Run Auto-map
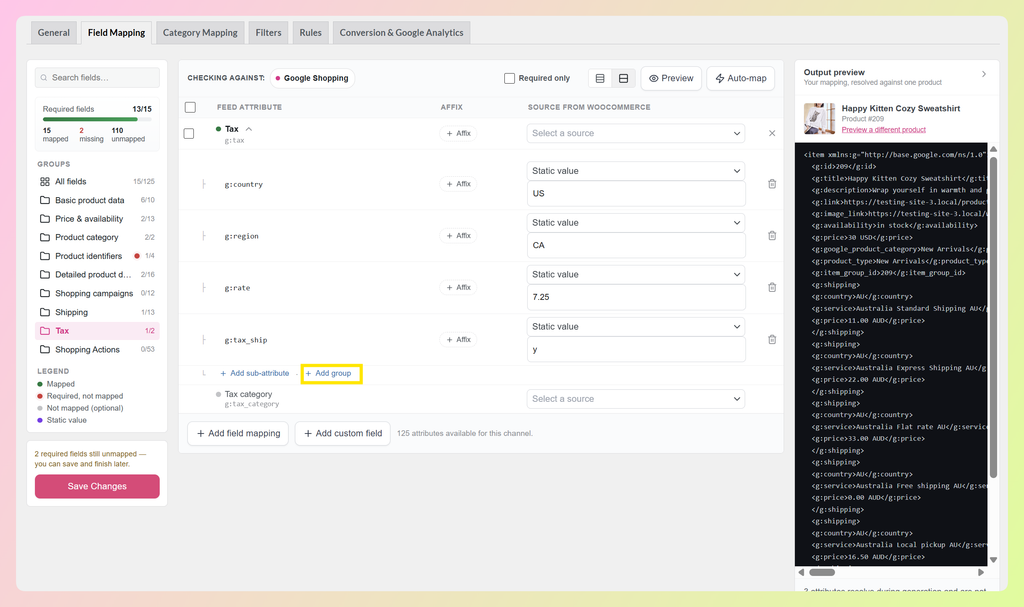 click(741, 78)
